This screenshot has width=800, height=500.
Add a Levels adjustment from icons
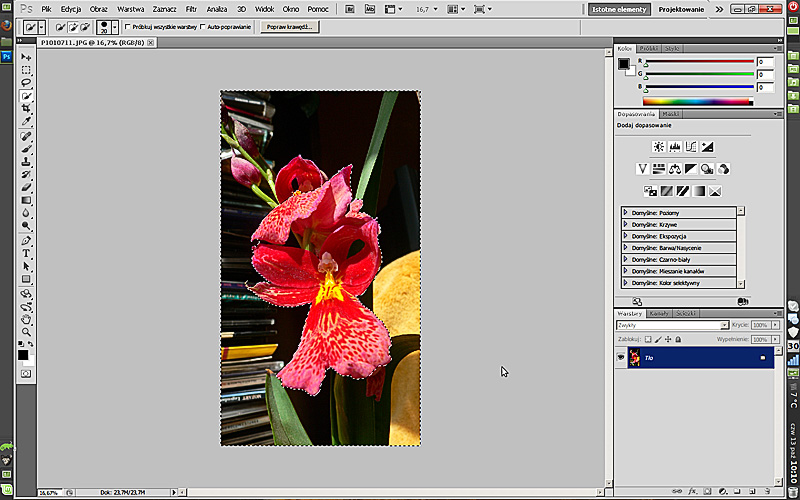coord(674,147)
